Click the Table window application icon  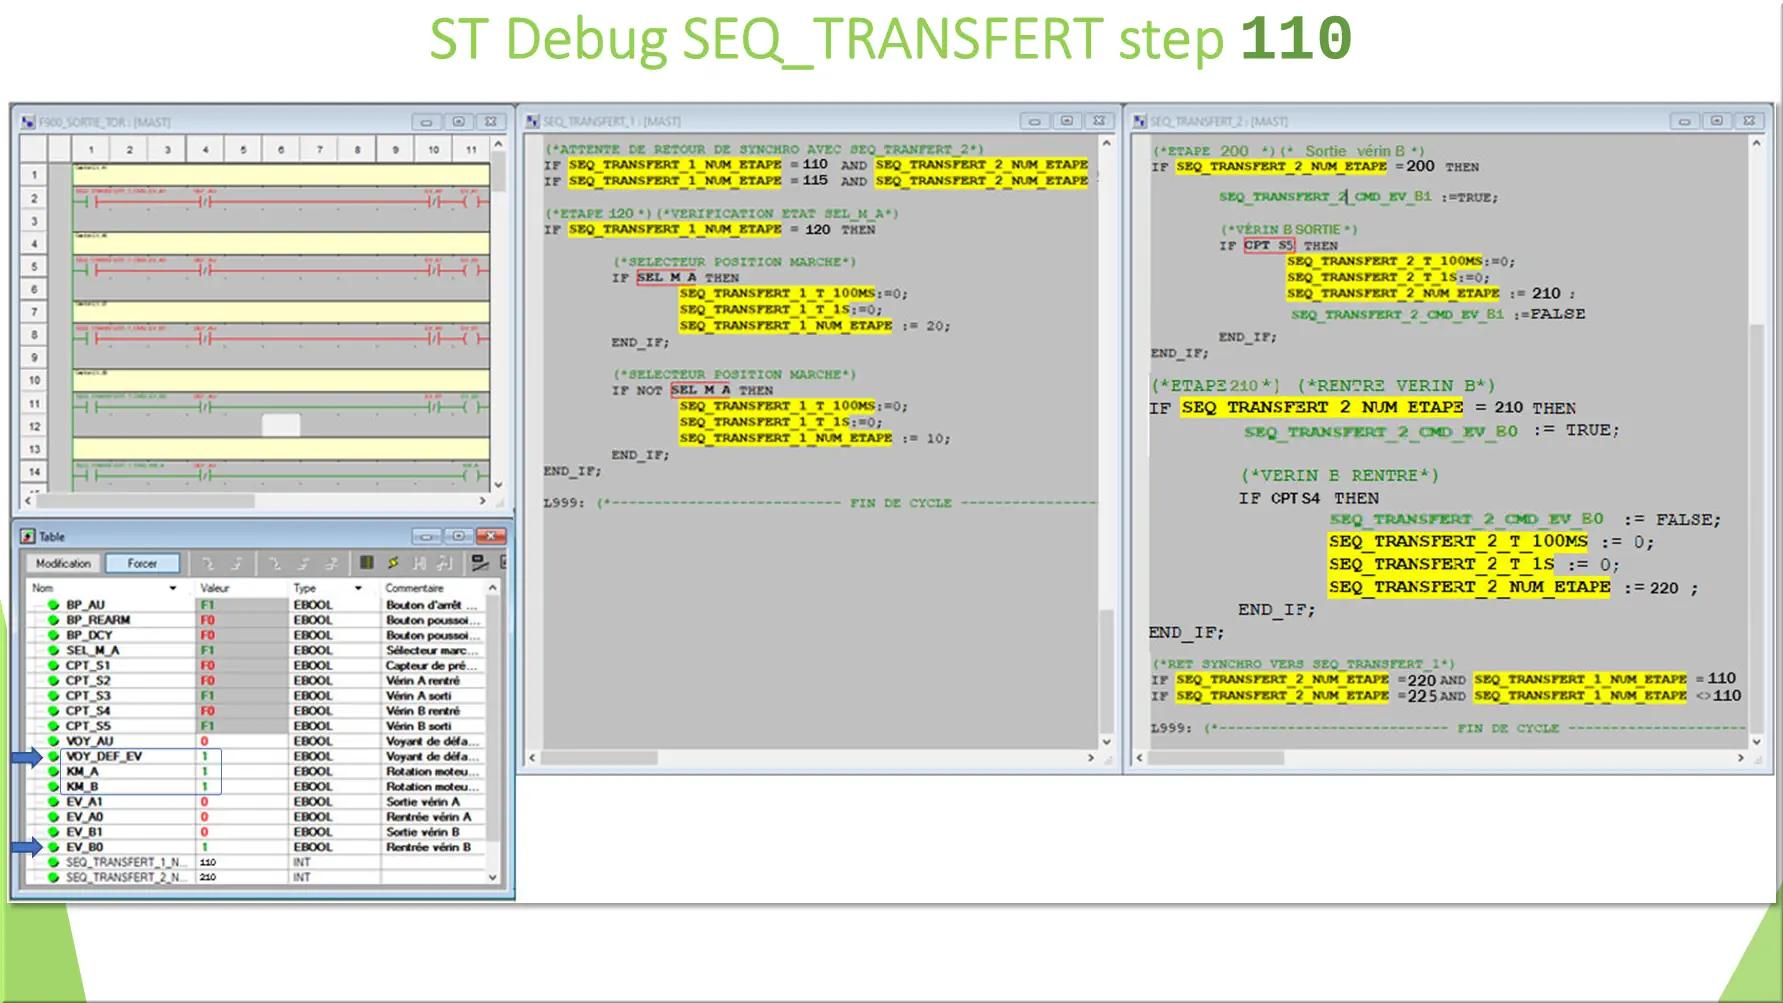pyautogui.click(x=28, y=535)
